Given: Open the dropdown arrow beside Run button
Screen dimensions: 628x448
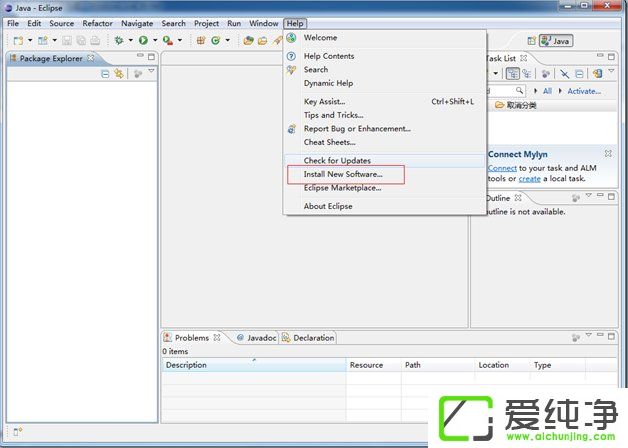Looking at the screenshot, I should click(x=154, y=41).
